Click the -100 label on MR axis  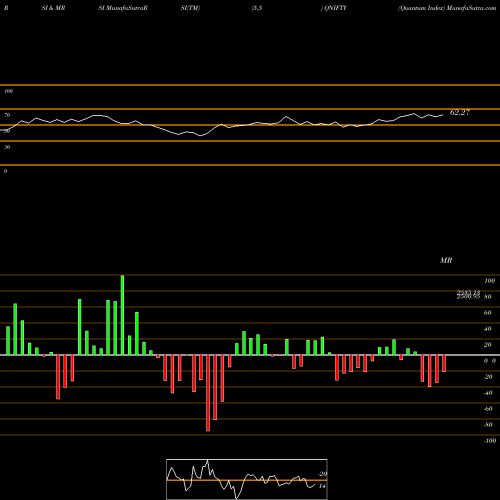pos(489,441)
